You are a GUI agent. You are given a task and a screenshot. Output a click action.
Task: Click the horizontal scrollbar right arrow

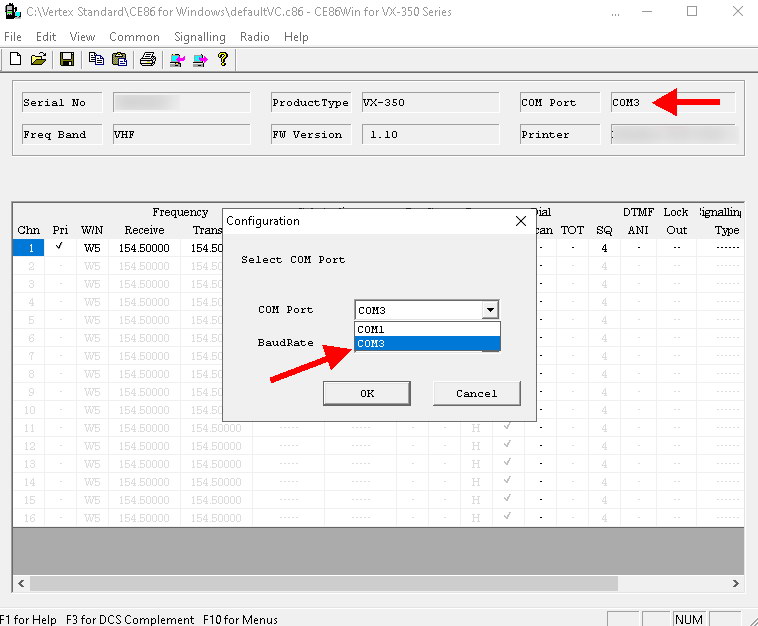[736, 583]
